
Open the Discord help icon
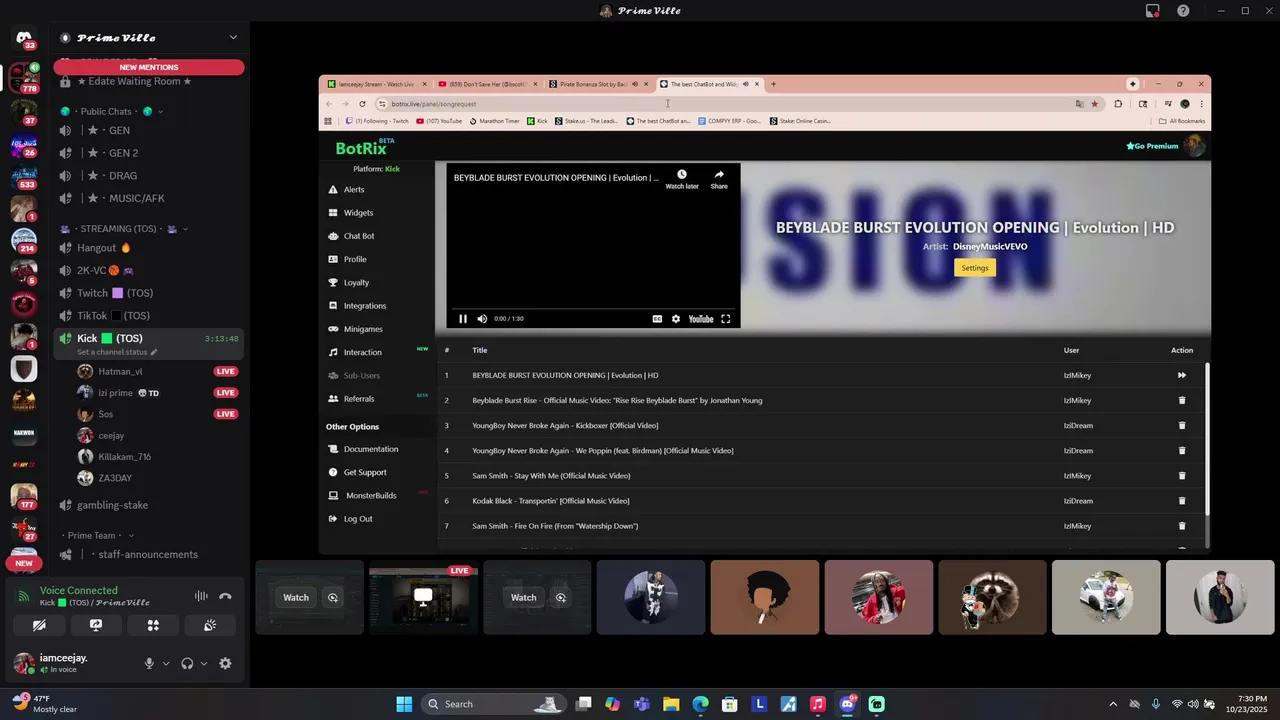[1183, 10]
